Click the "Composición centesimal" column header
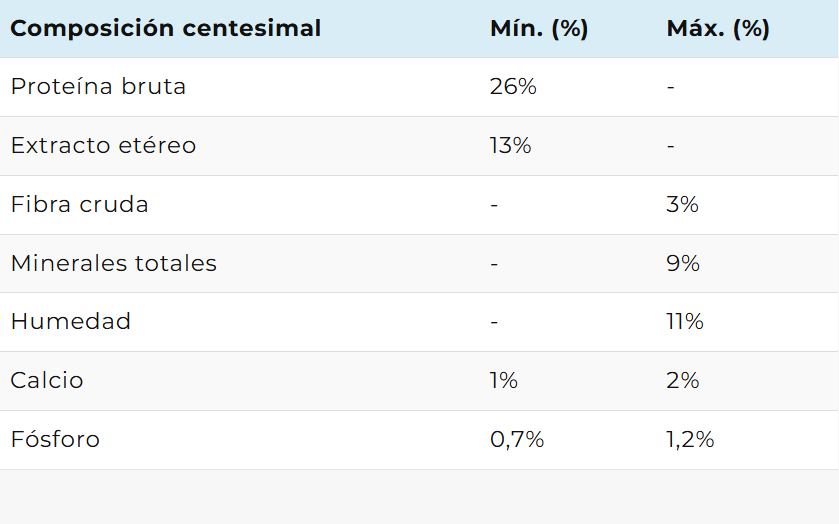839x524 pixels. [166, 28]
